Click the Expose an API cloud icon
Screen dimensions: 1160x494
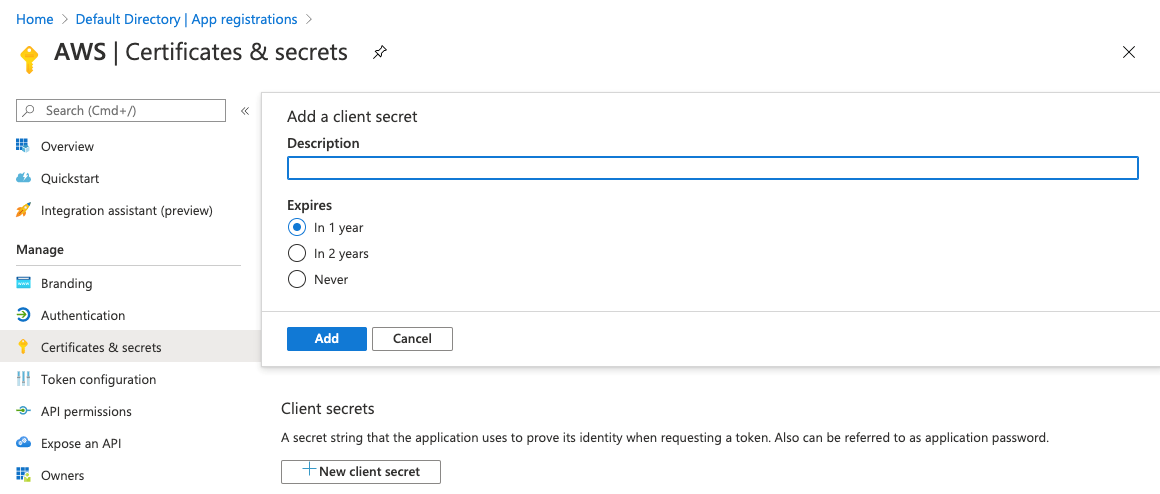[x=23, y=443]
